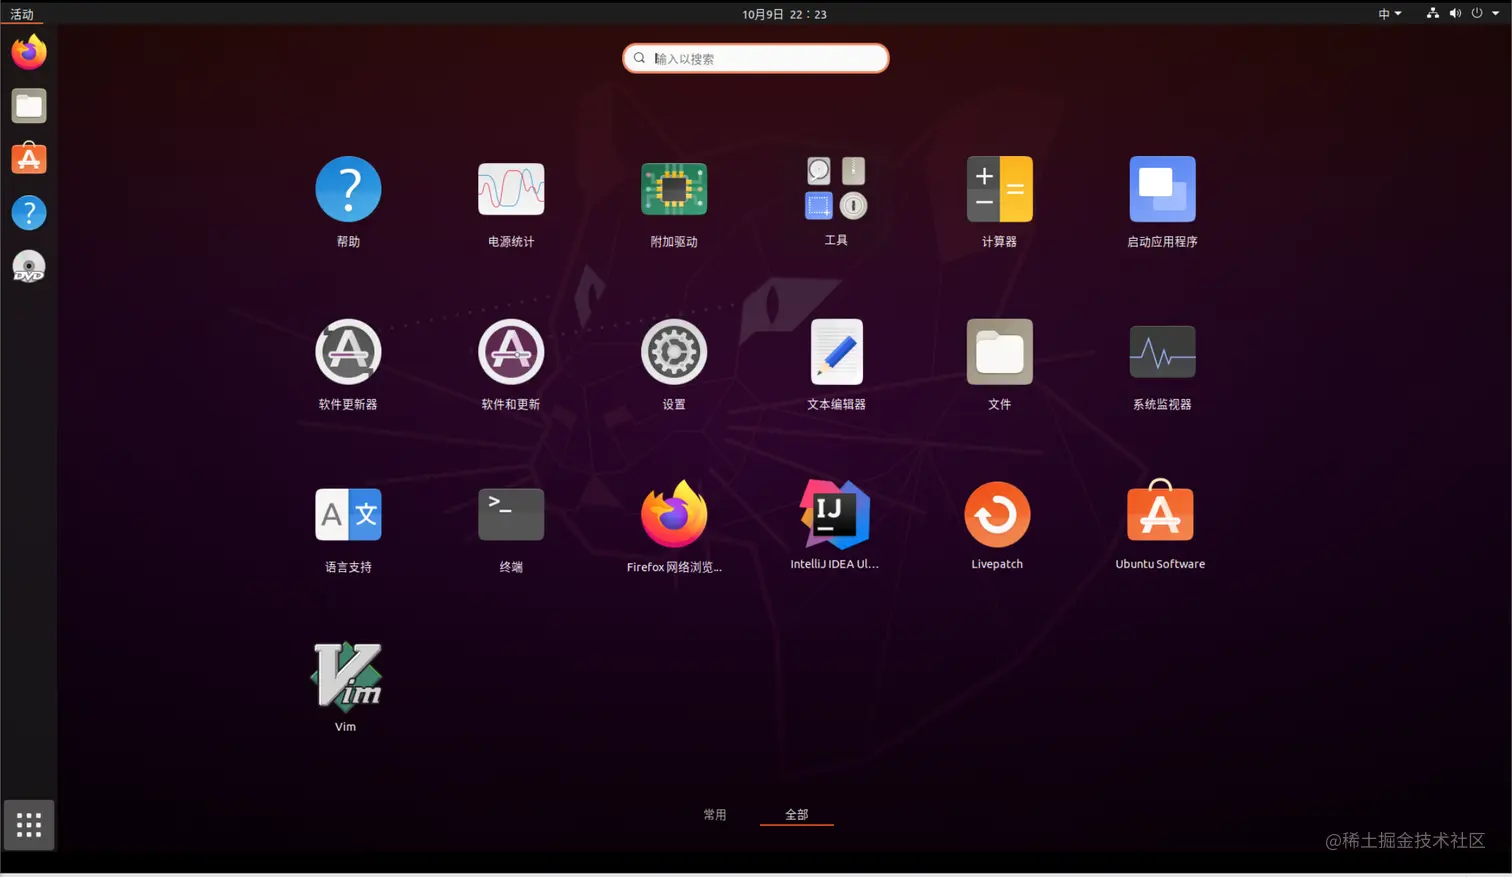Launch the 计算器 calculator

pyautogui.click(x=999, y=189)
